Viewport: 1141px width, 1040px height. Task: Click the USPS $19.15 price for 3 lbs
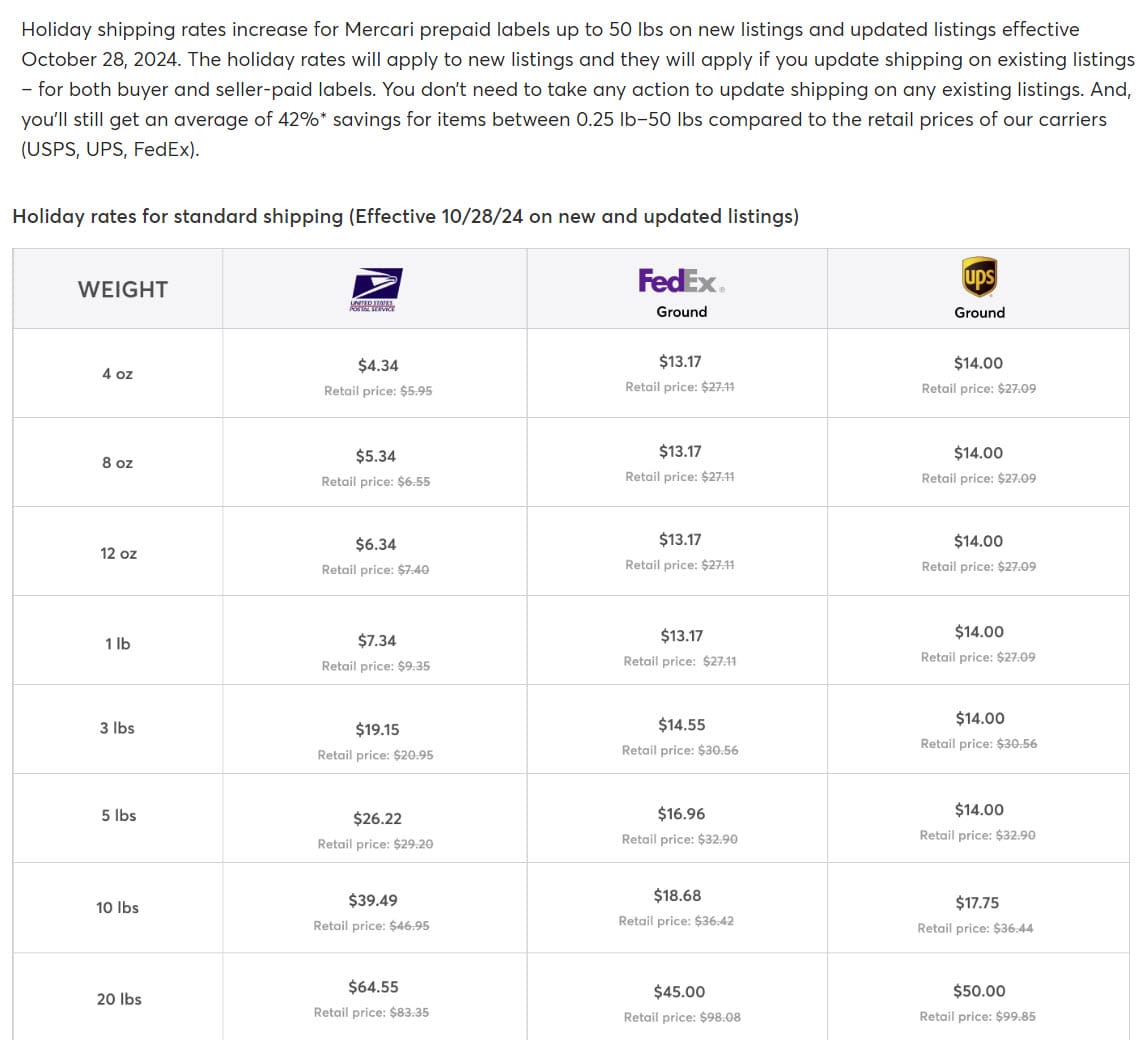[377, 730]
